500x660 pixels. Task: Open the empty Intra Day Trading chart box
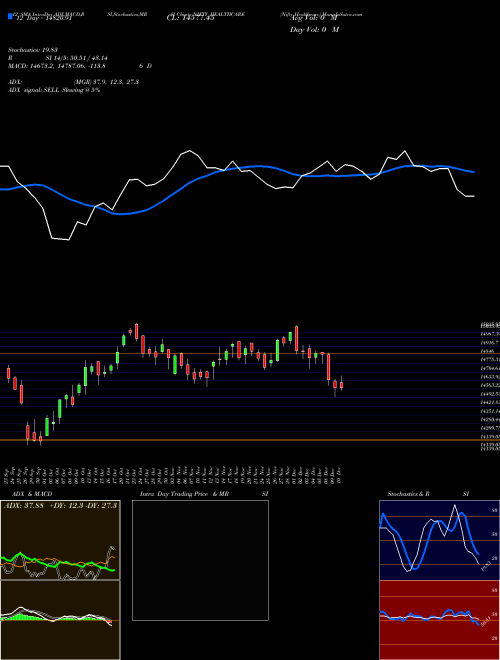(x=200, y=560)
